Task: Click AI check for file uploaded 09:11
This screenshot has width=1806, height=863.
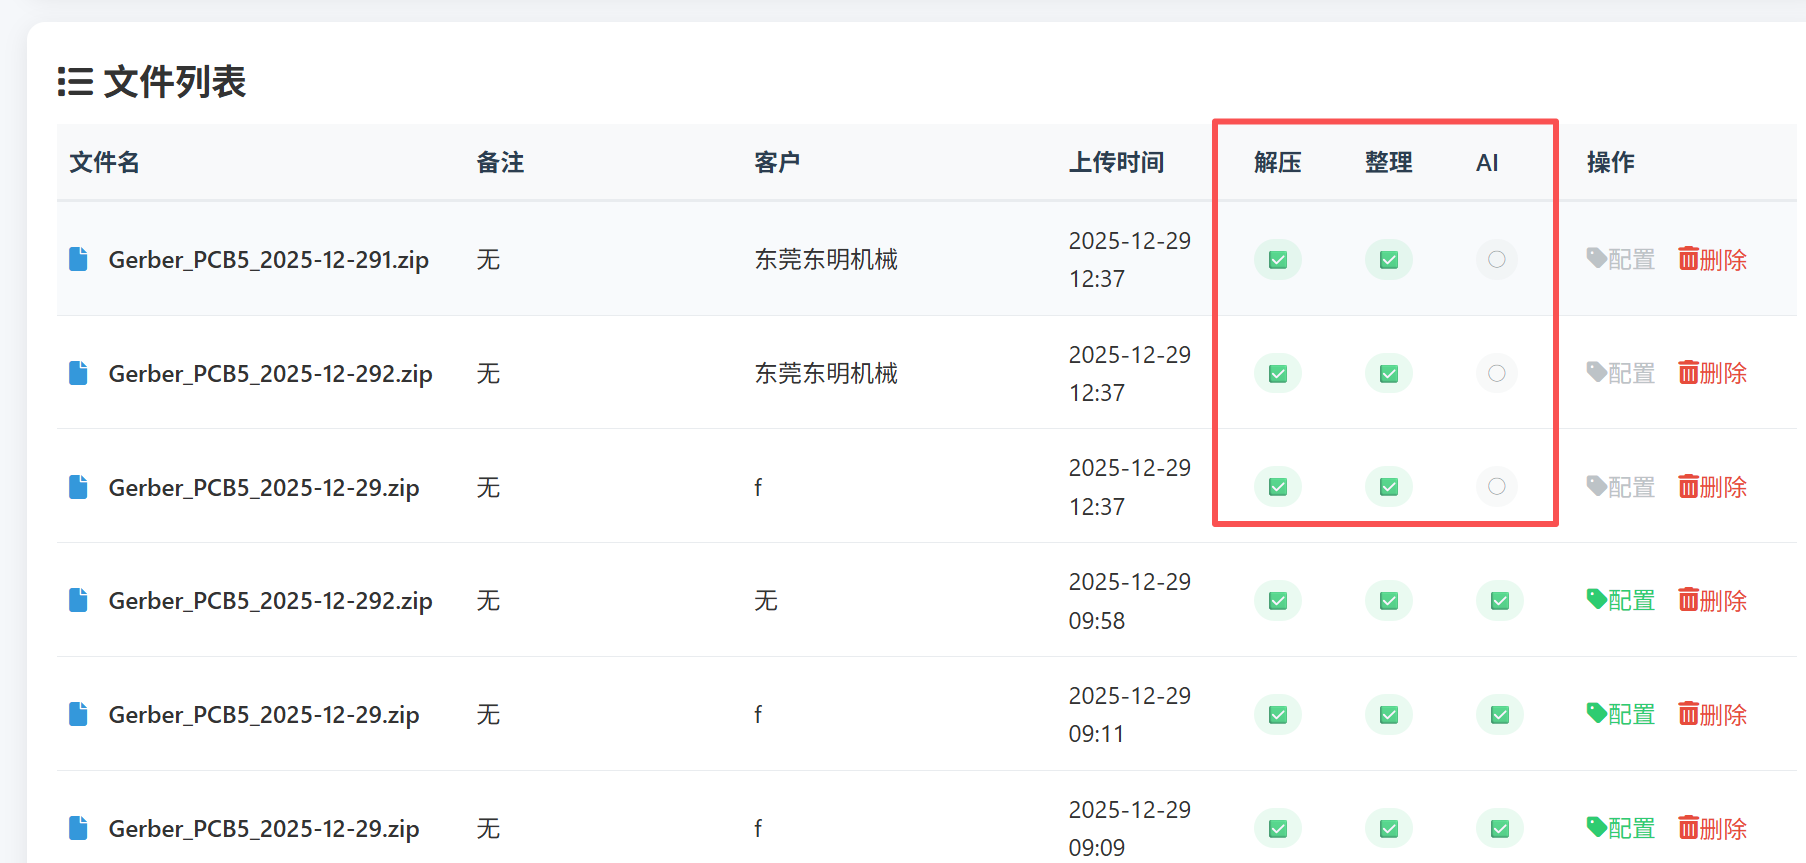Action: point(1500,715)
